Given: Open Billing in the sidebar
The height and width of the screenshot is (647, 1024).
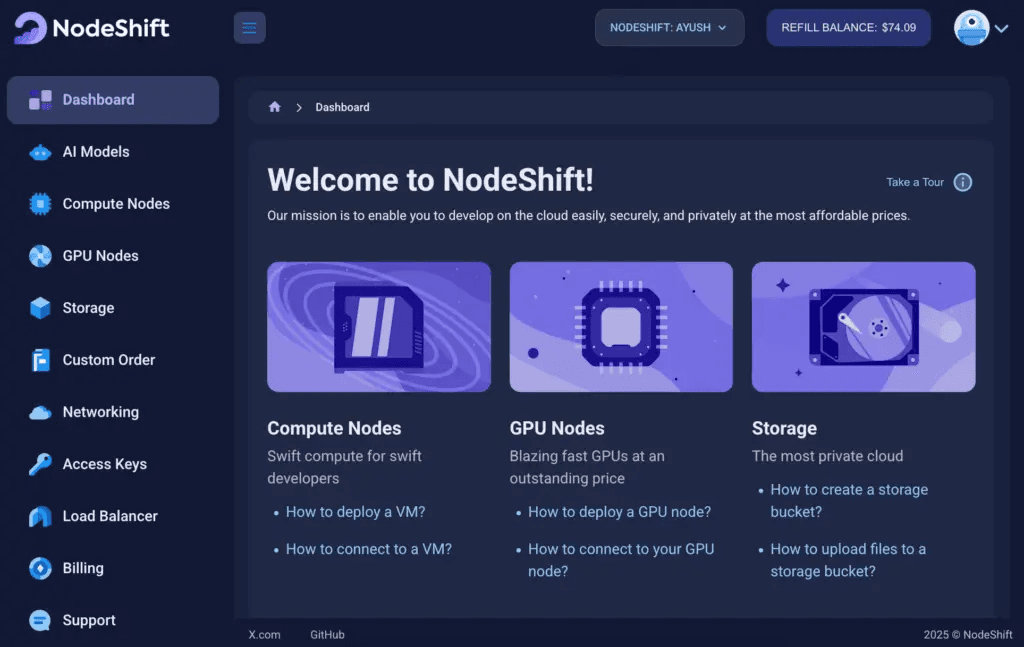Looking at the screenshot, I should coord(83,569).
